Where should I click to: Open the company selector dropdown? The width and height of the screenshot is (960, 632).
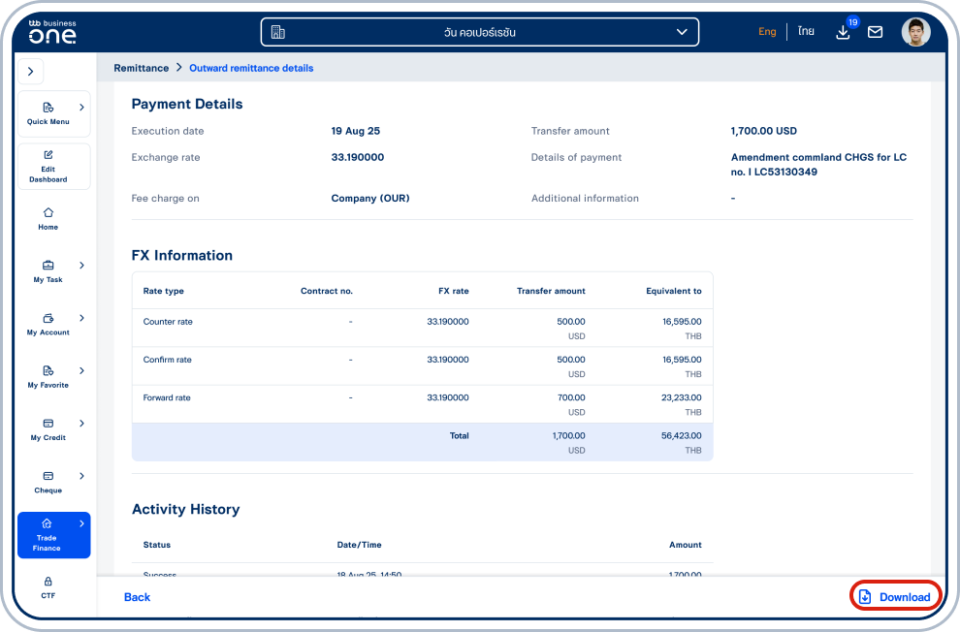[x=480, y=32]
